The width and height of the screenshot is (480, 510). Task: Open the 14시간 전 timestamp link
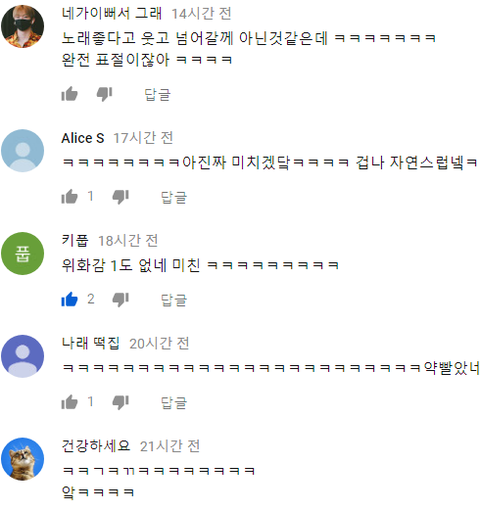[x=201, y=14]
